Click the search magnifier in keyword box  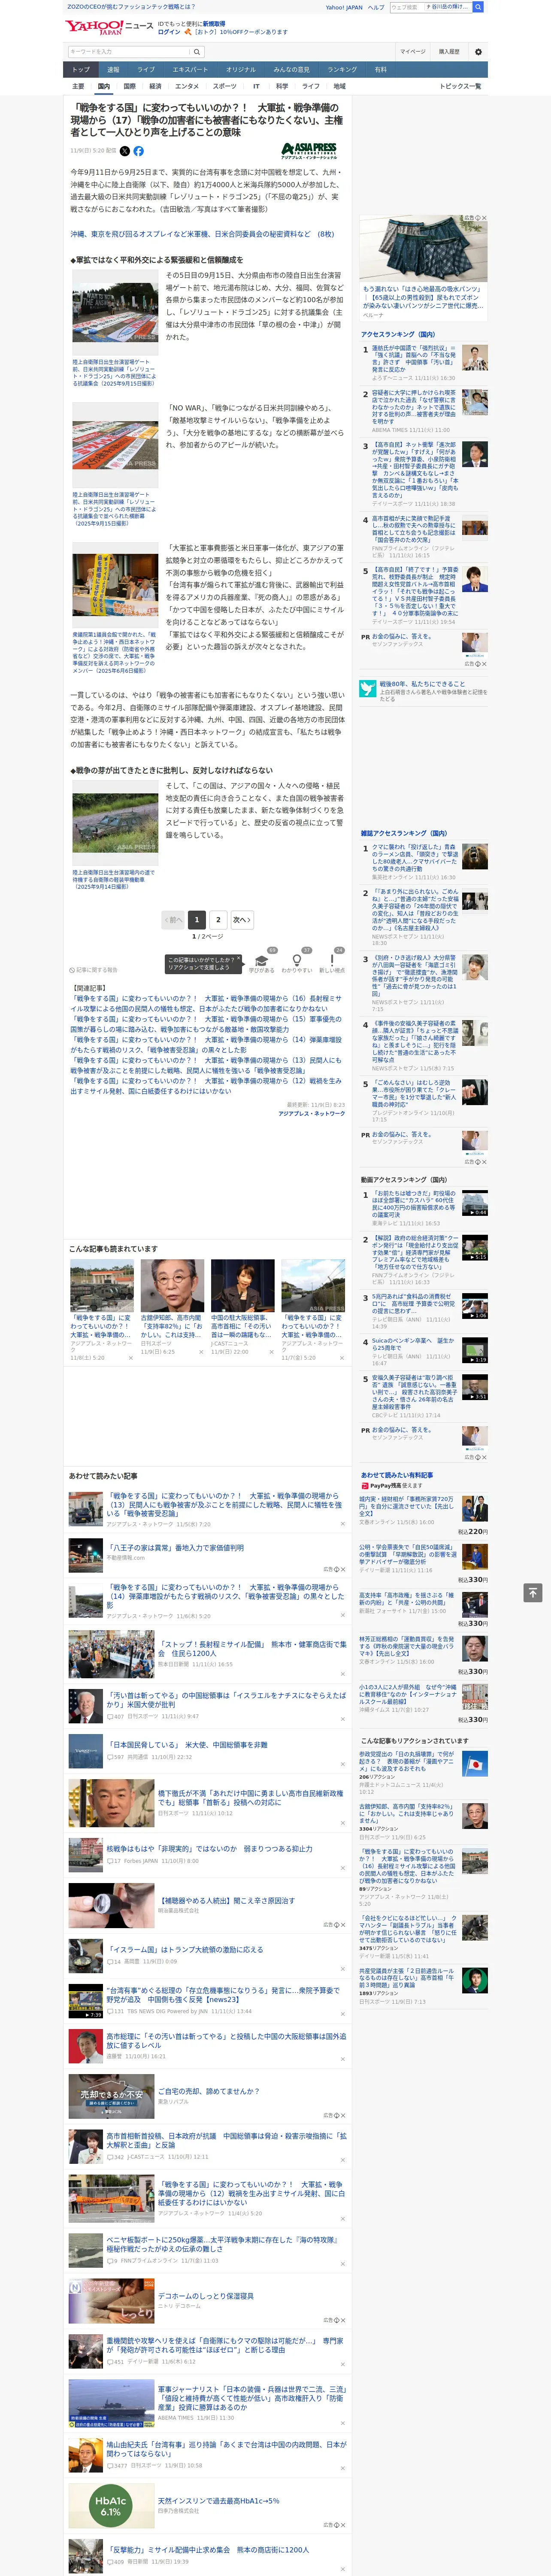(x=196, y=51)
